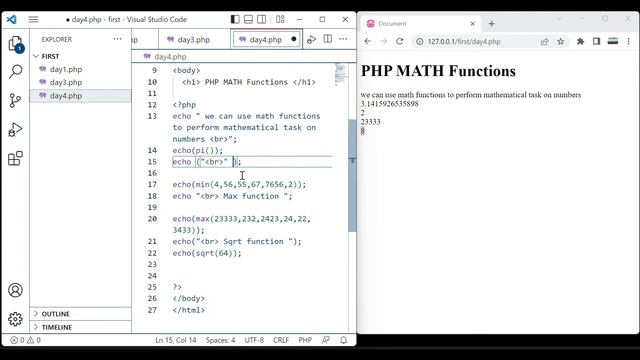Screen dimensions: 640x360
Task: Click the browser address bar URL
Action: [464, 42]
